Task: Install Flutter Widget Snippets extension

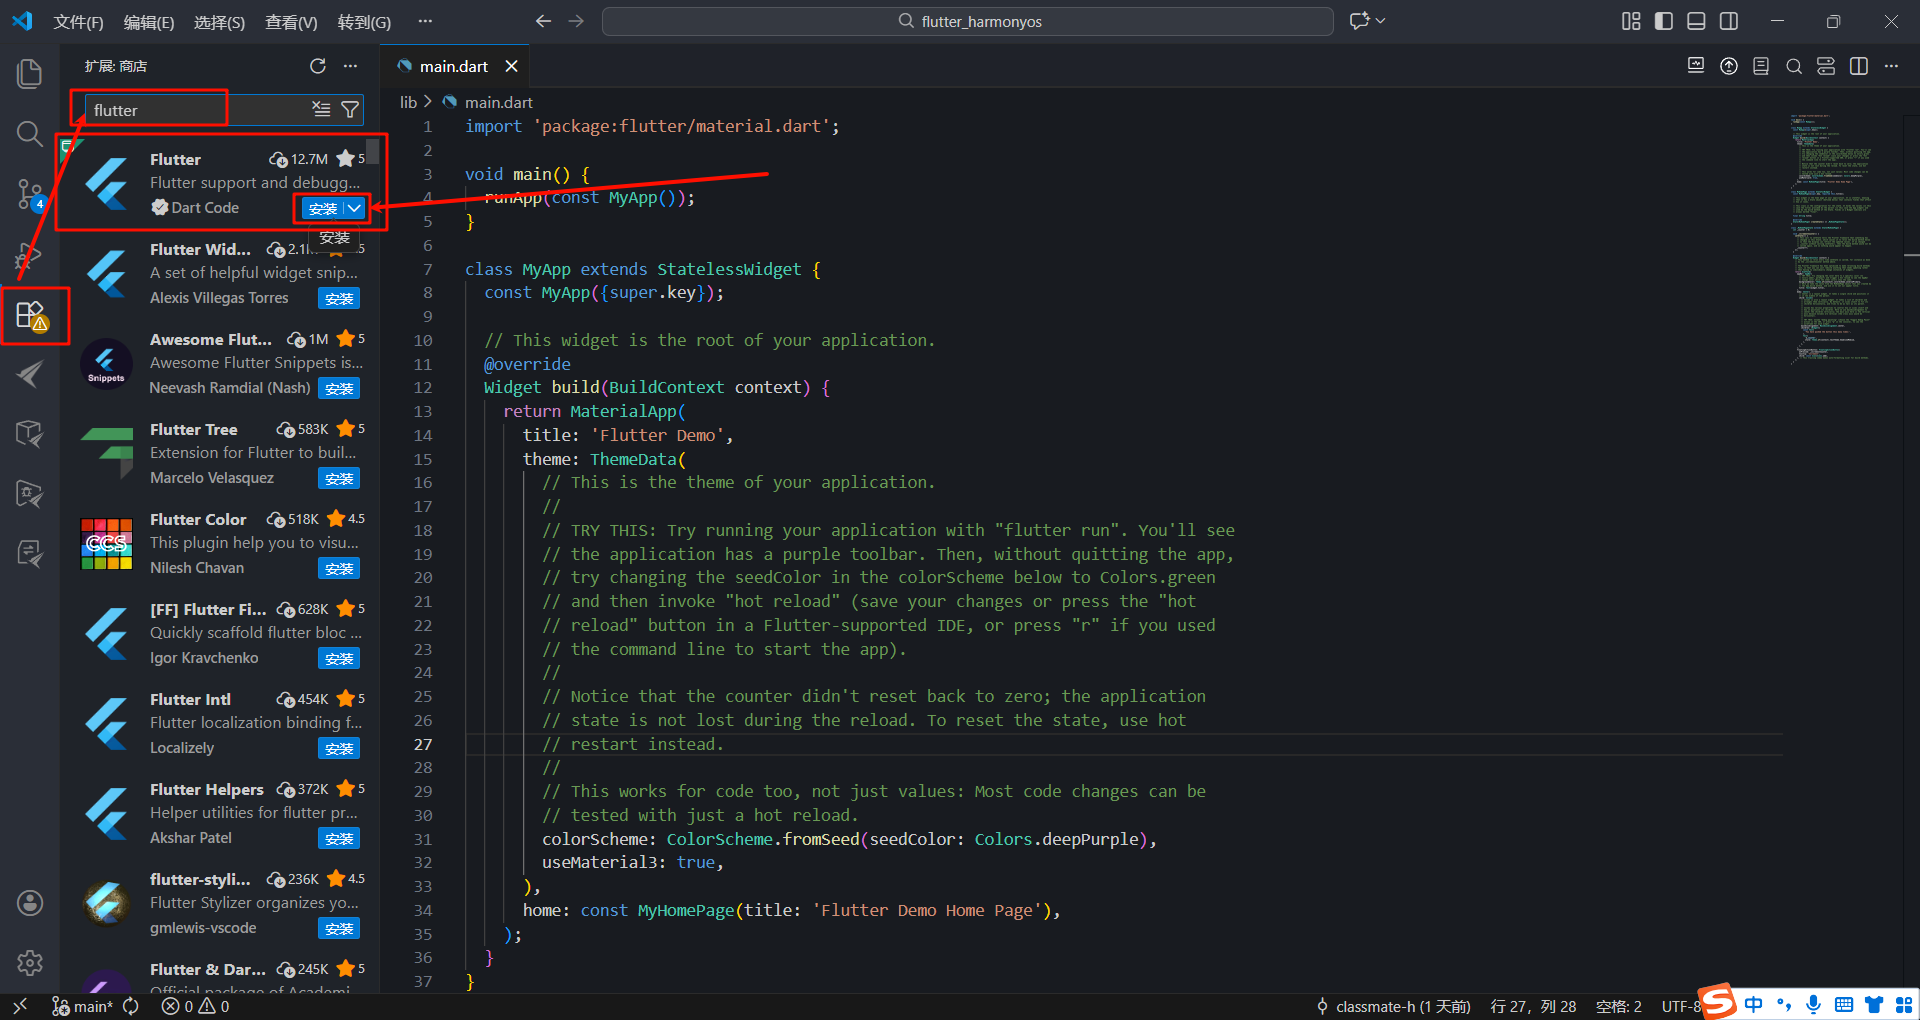Action: [x=339, y=298]
